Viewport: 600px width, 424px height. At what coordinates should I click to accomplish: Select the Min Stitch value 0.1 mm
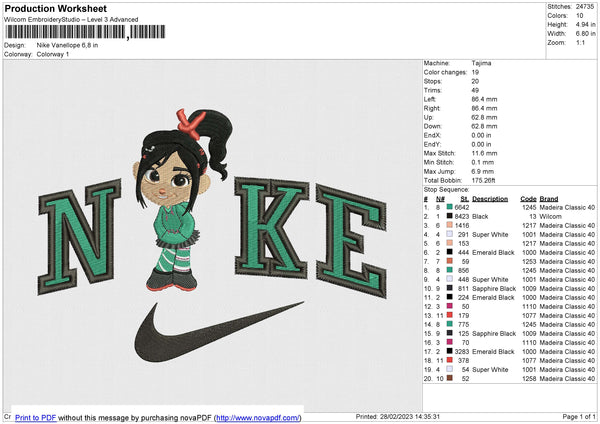pyautogui.click(x=483, y=162)
